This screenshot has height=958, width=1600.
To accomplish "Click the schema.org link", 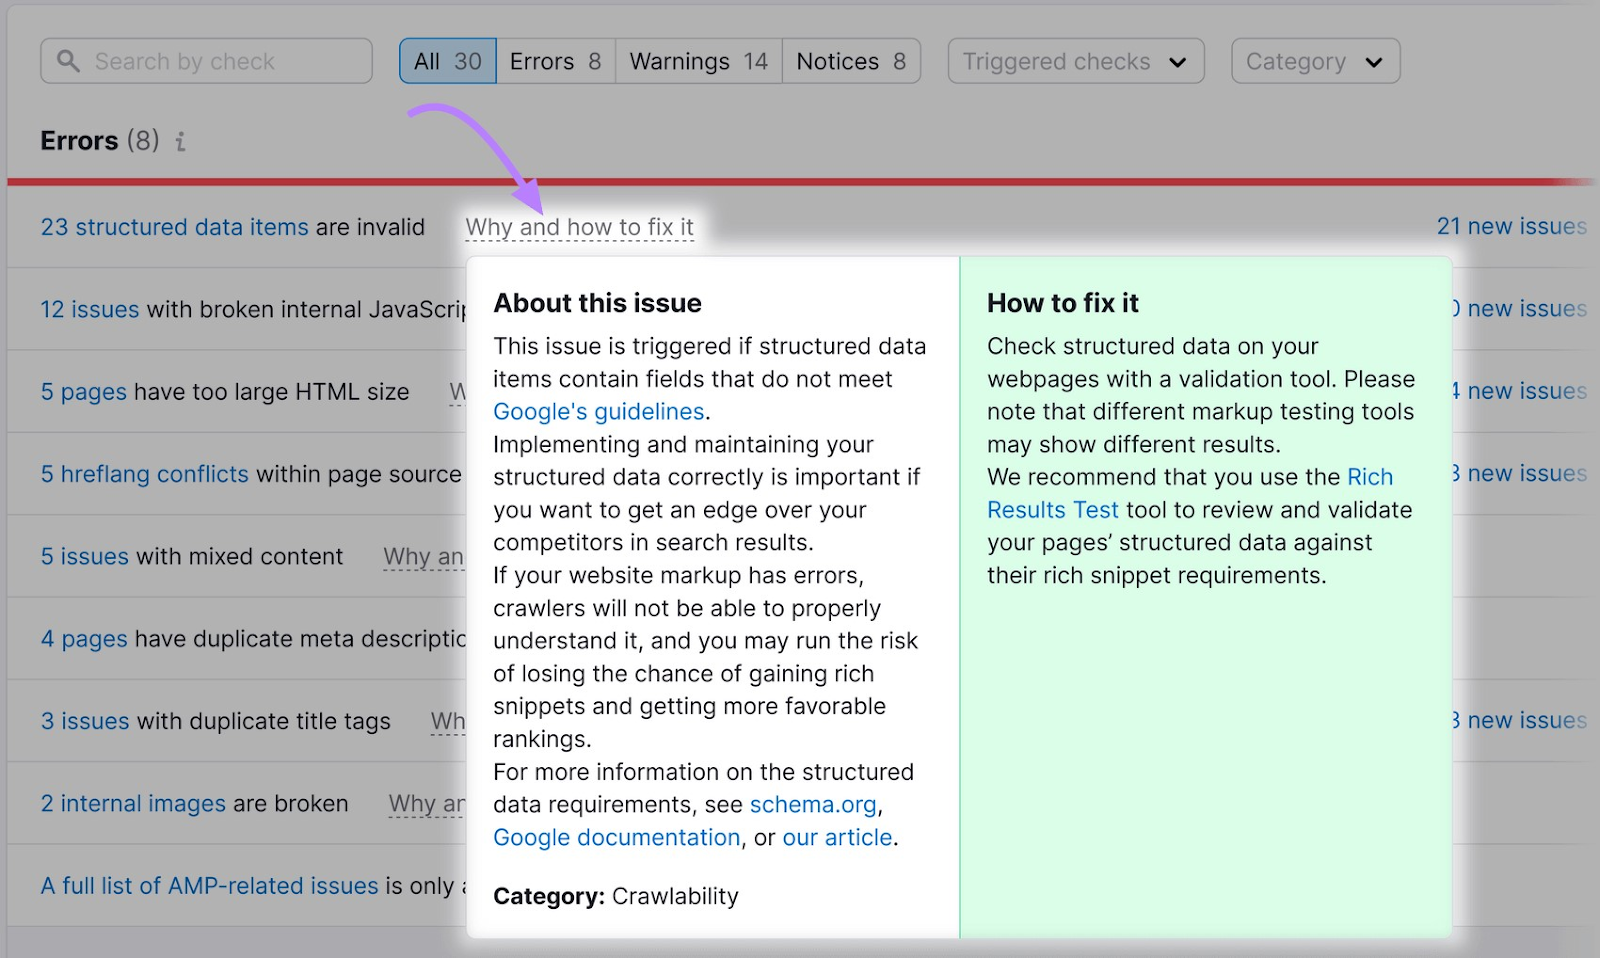I will pos(812,804).
